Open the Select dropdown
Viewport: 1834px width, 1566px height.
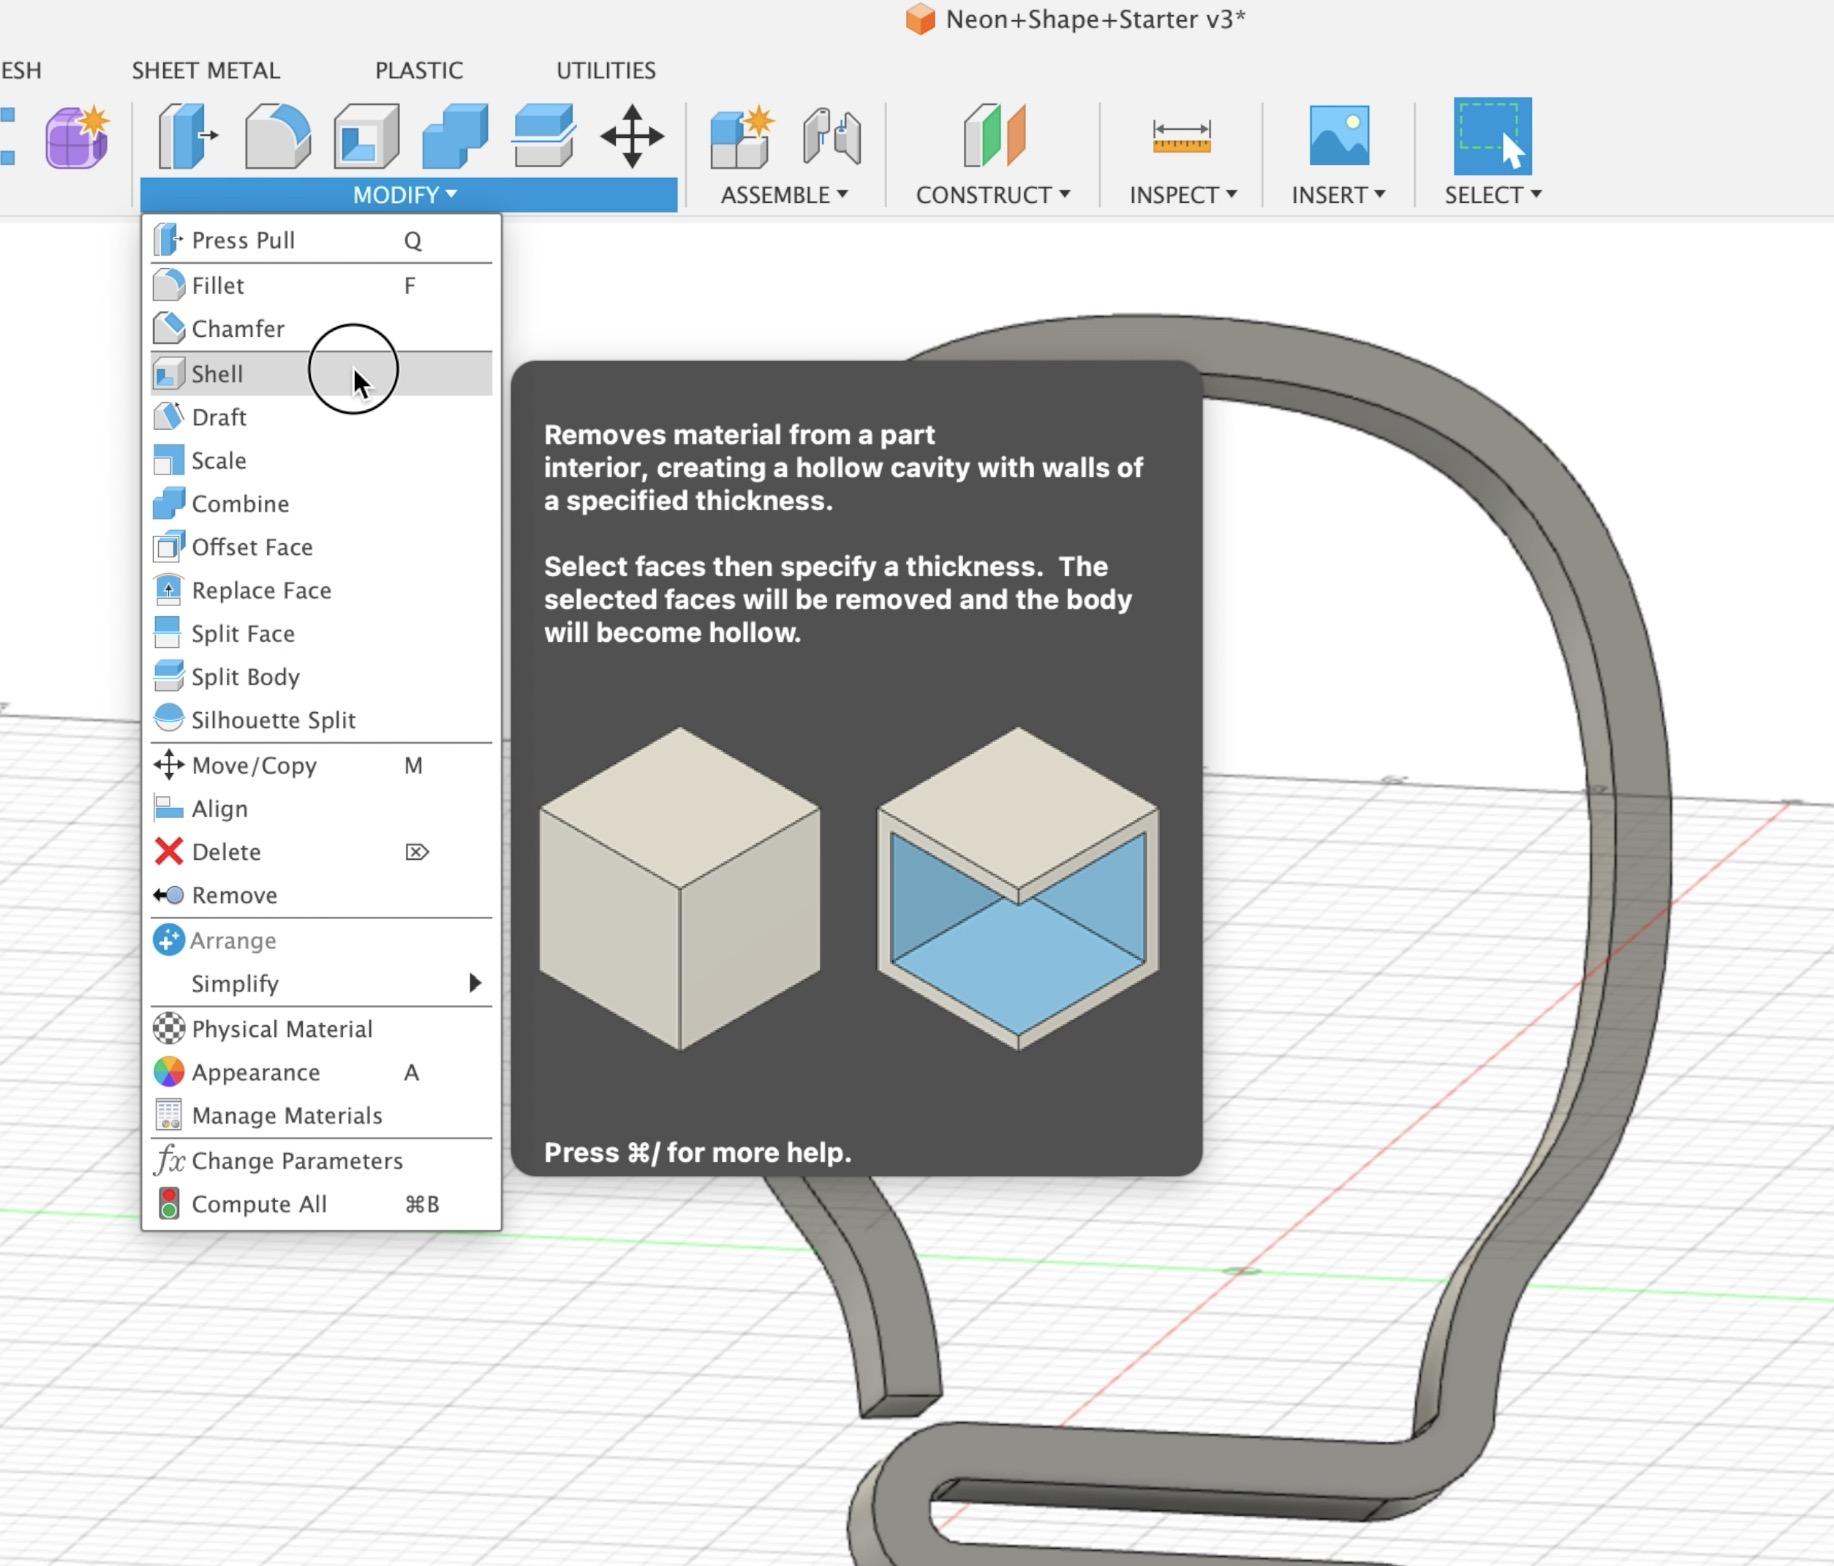1492,195
